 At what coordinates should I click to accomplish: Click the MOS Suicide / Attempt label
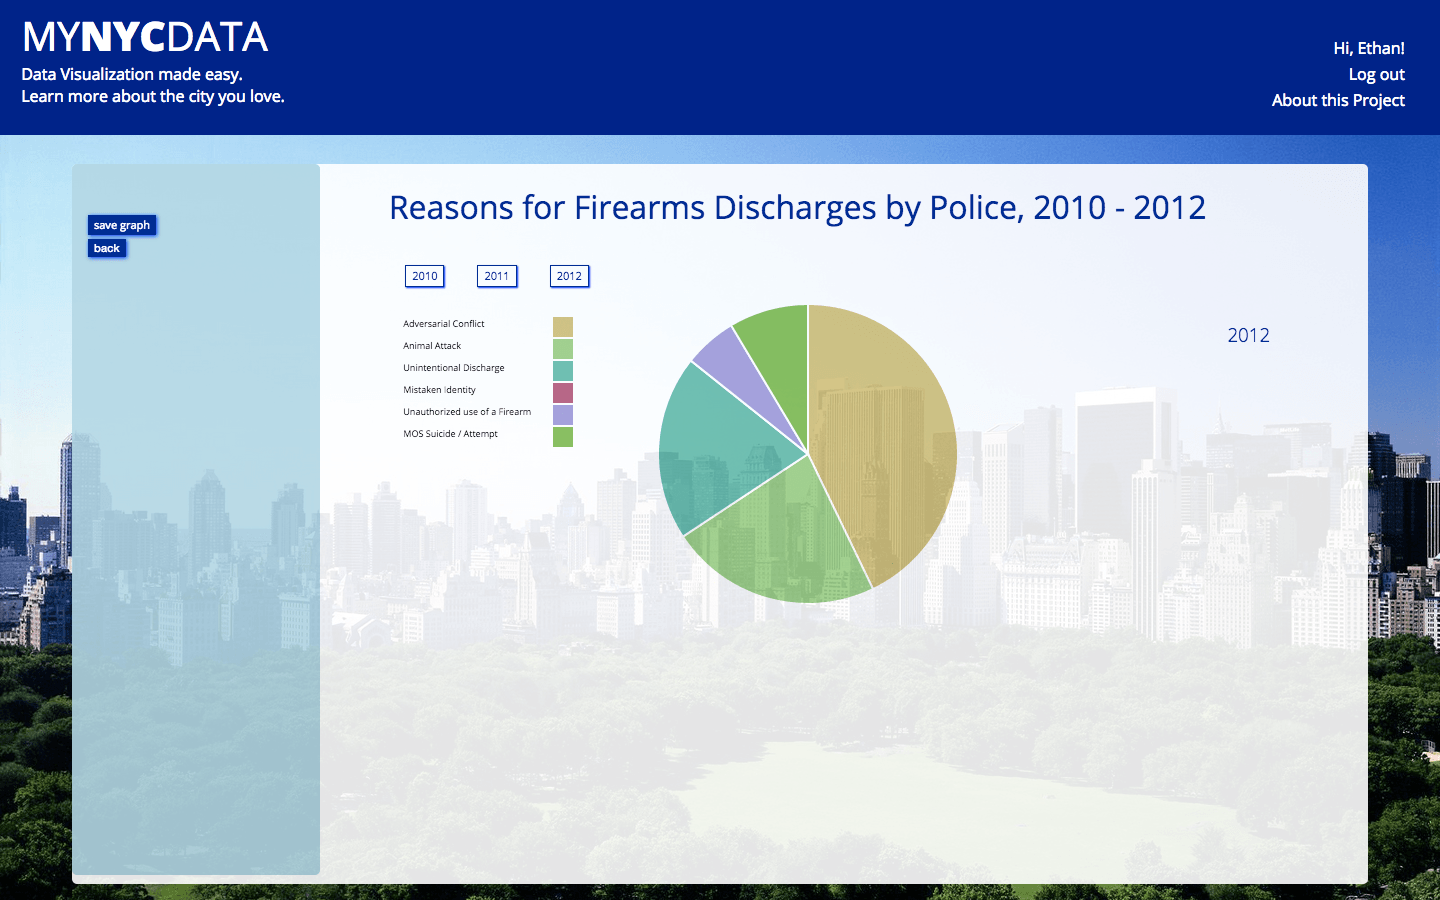coord(450,434)
